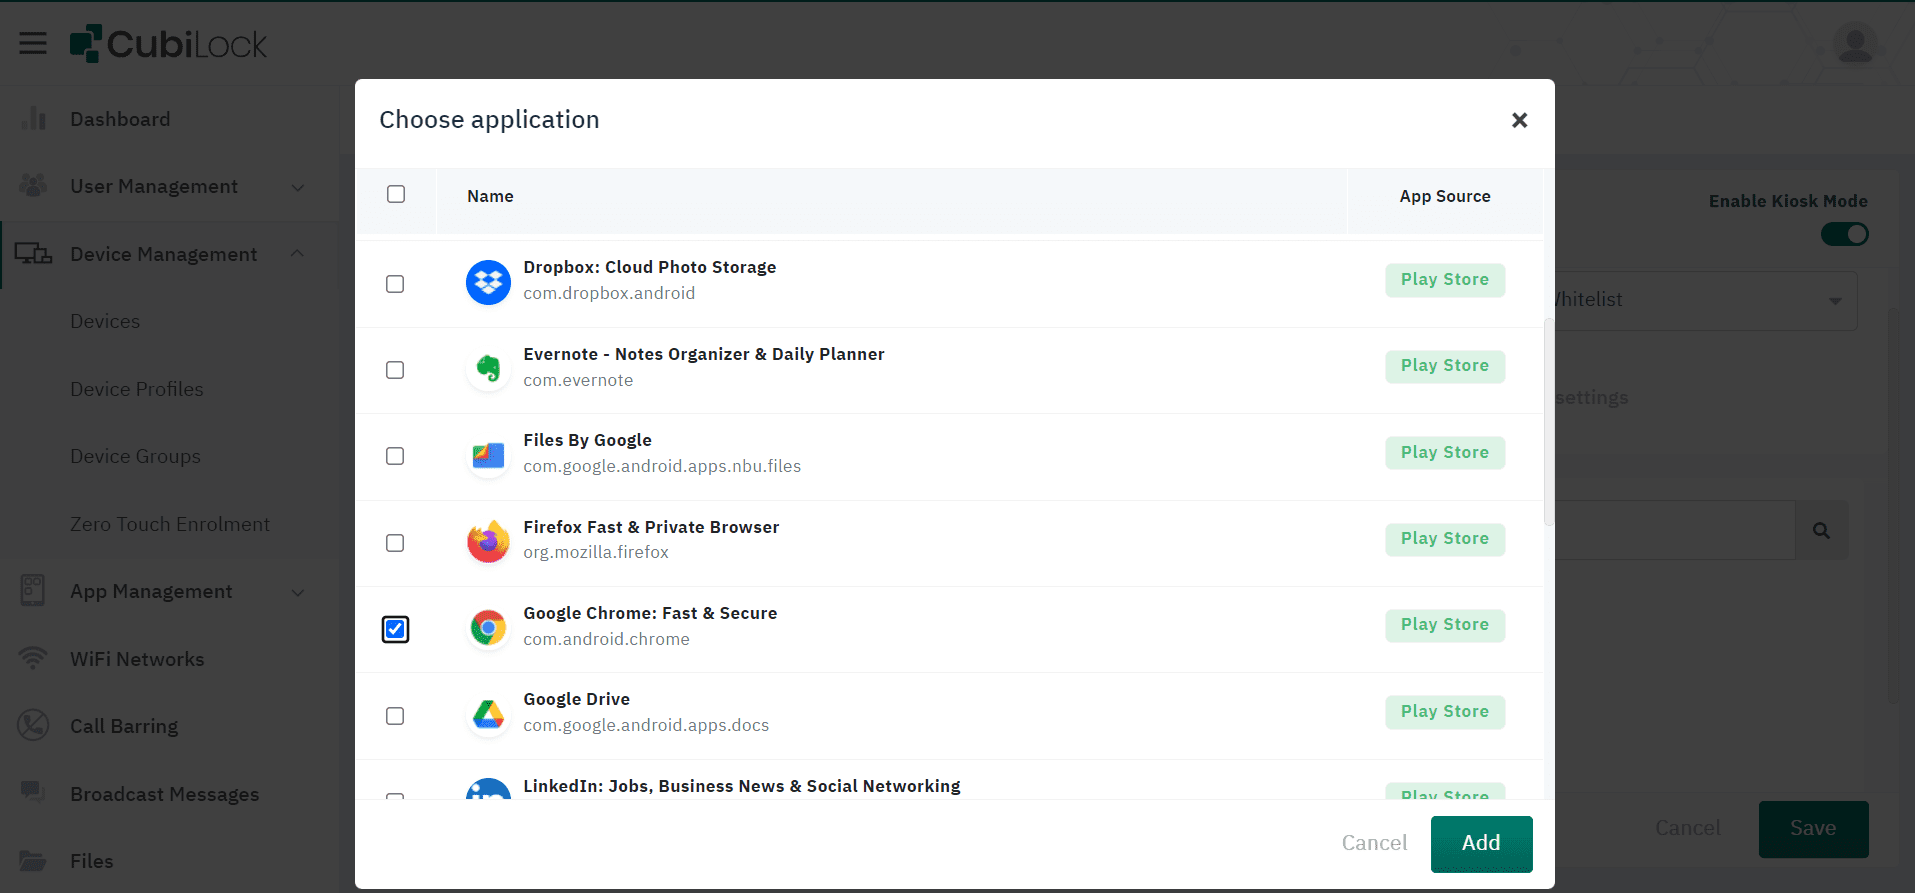Viewport: 1915px width, 893px height.
Task: Click the User Management people icon
Action: point(33,186)
